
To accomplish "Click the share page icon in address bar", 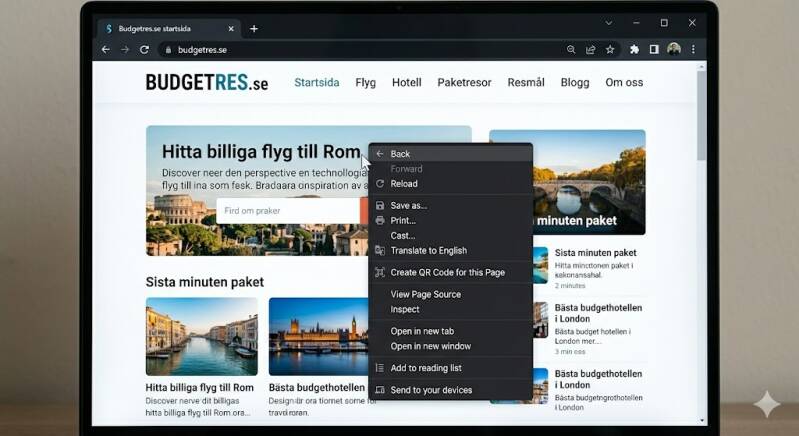I will pyautogui.click(x=591, y=49).
